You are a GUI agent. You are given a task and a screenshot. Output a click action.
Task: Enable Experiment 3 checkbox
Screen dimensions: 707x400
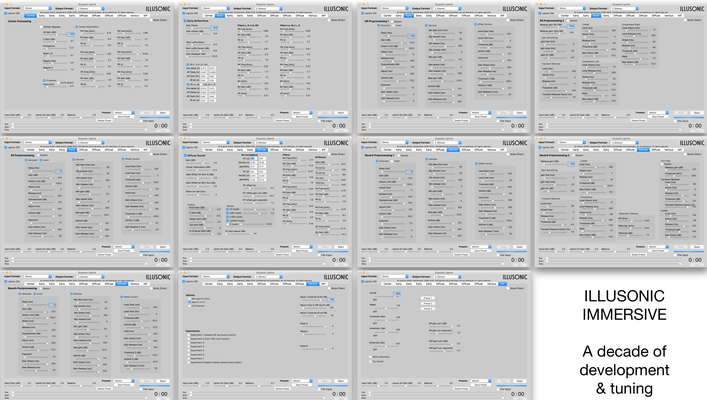pos(188,343)
